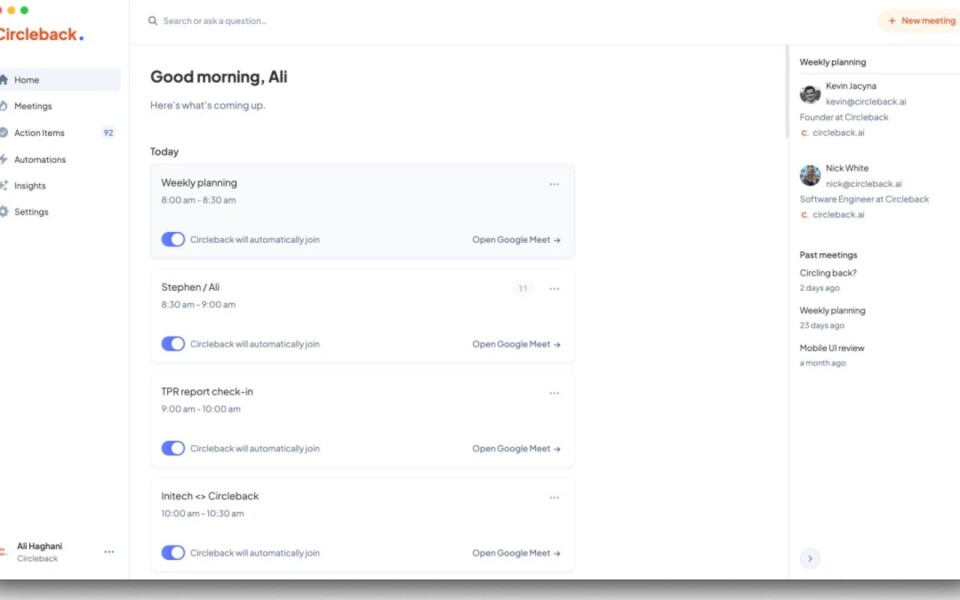This screenshot has width=960, height=600.
Task: Open Google Meet for TPR report check-in
Action: coord(516,449)
